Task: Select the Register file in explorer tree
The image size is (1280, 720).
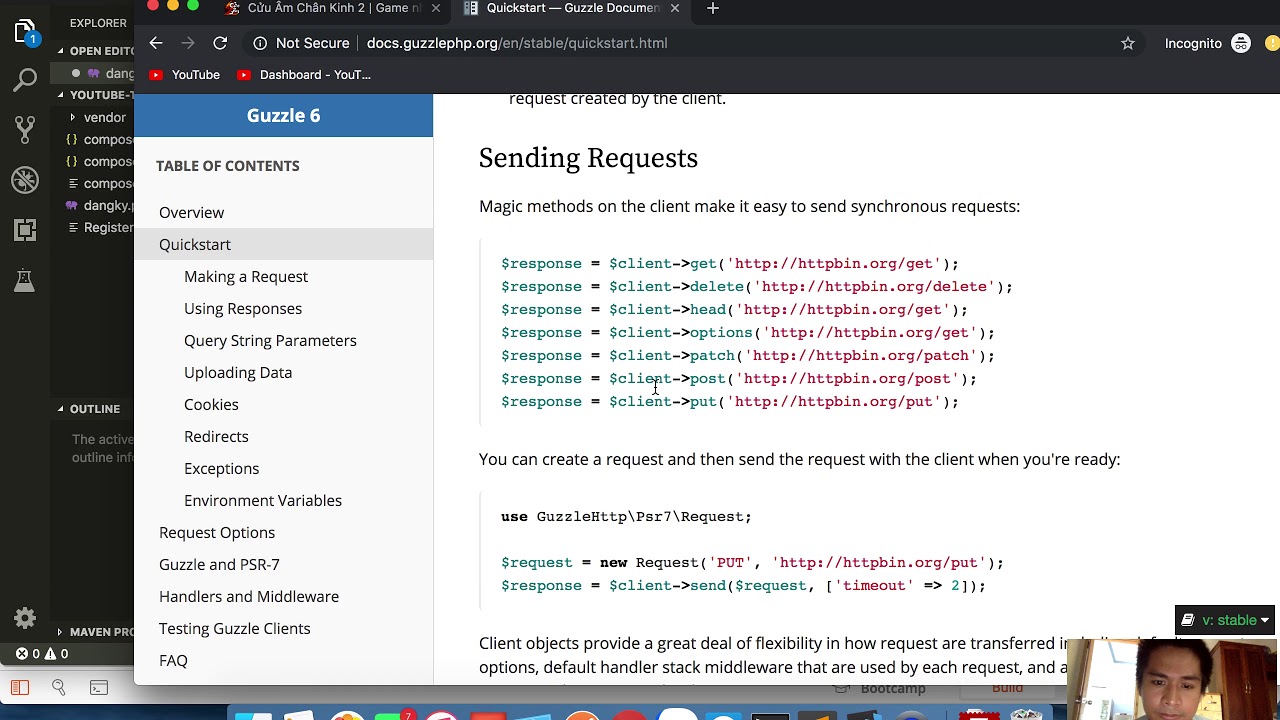Action: point(99,227)
